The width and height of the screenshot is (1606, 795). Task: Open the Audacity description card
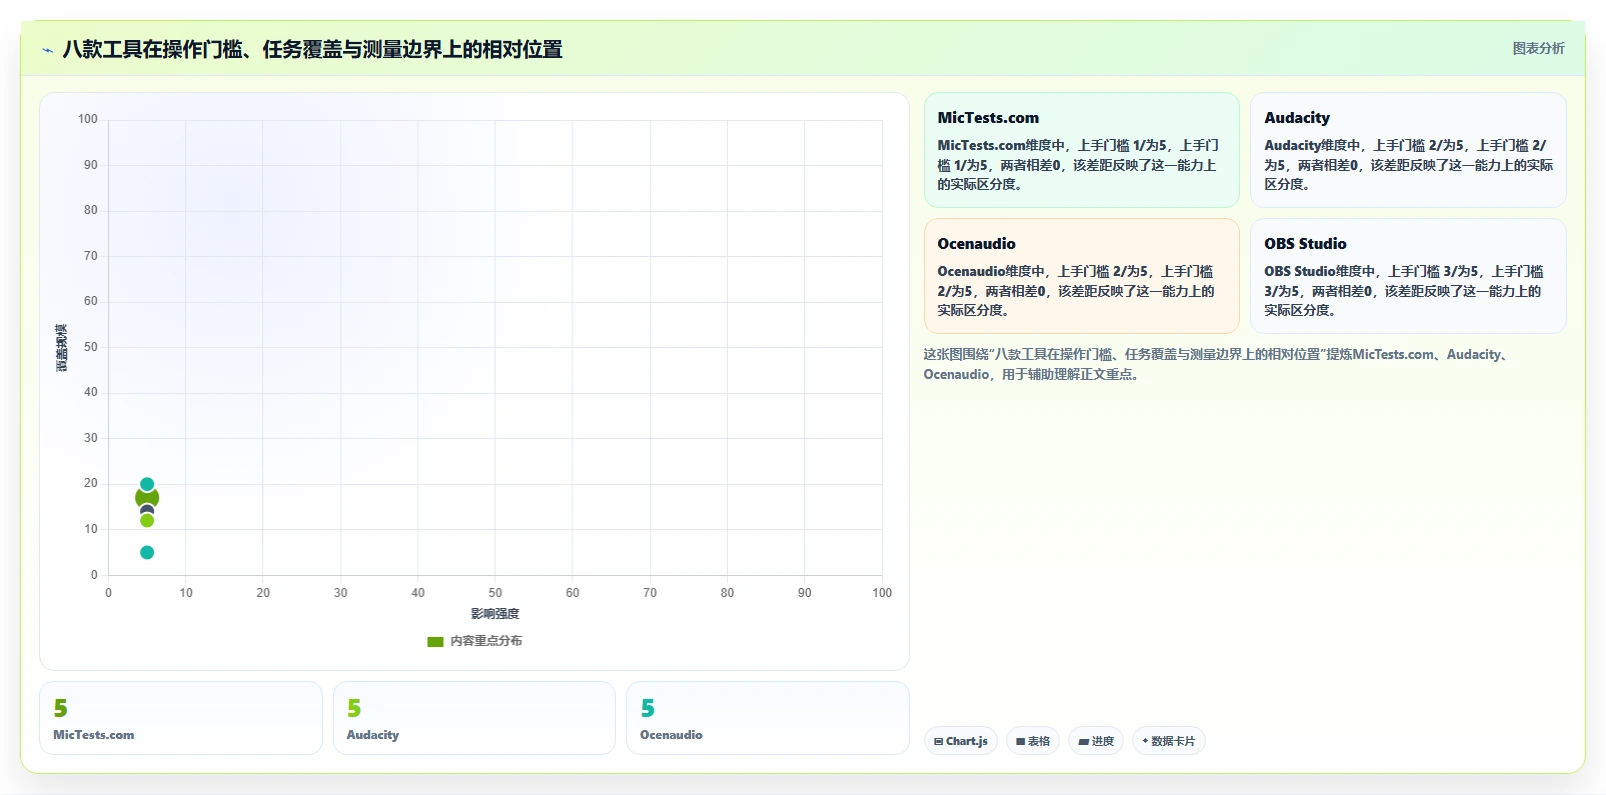point(1408,150)
